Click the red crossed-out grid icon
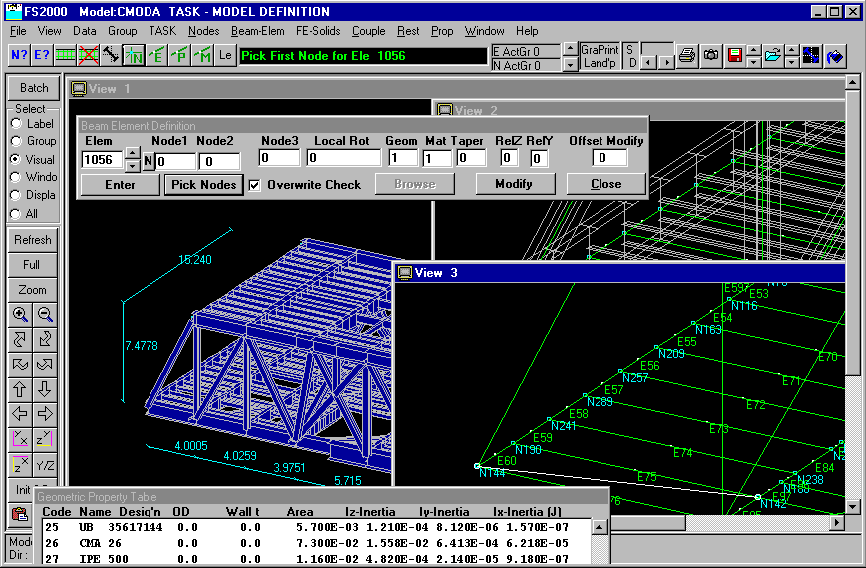Screen dimensions: 866x568 [89, 56]
